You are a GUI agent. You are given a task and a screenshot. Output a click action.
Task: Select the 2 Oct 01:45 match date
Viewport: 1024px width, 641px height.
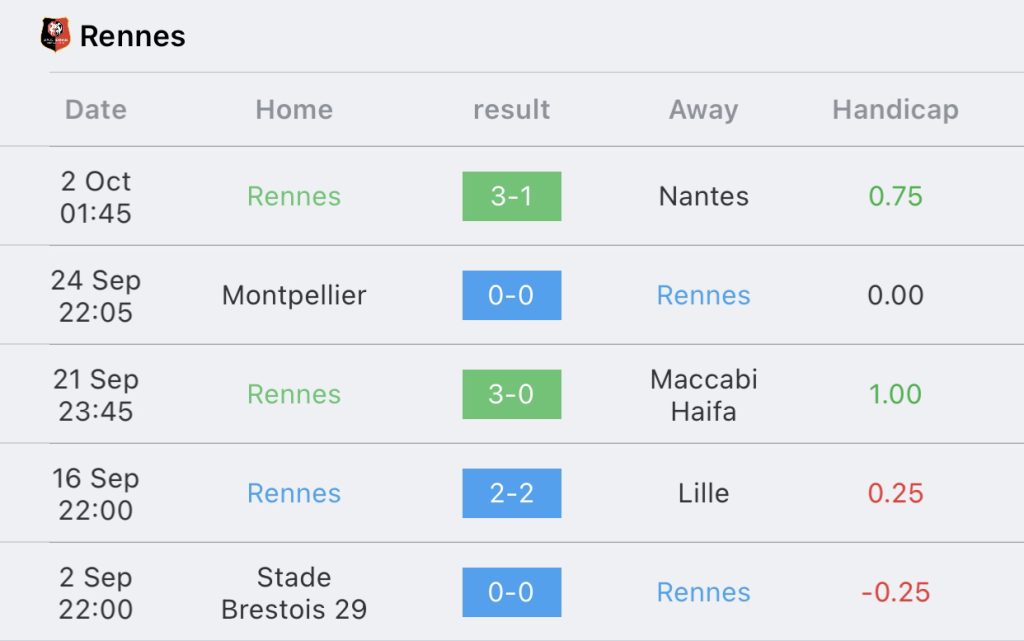[95, 197]
